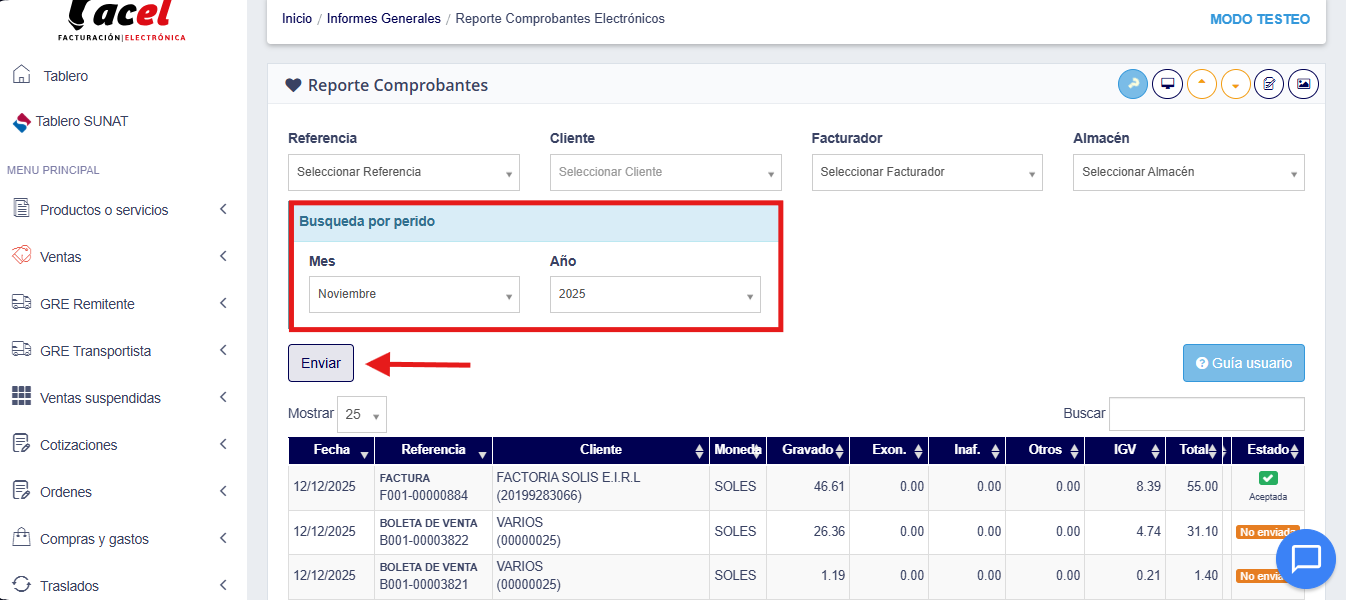Screen dimensions: 1346x600
Task: Go to Informes Generales breadcrumb link
Action: (x=383, y=19)
